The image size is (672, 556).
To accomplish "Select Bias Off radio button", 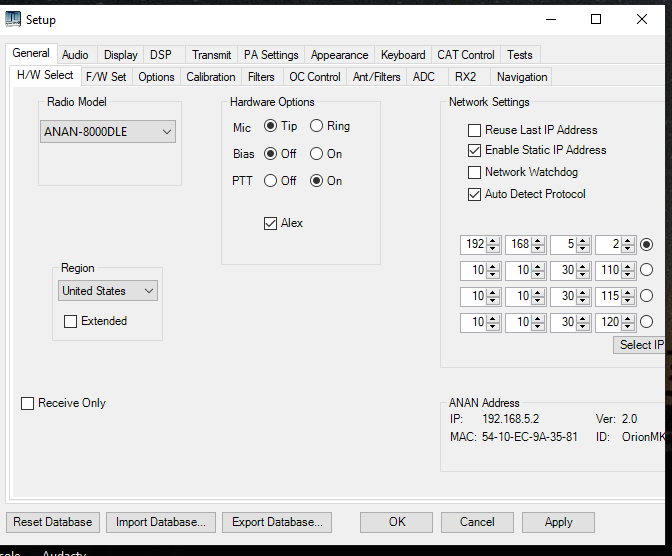I will (x=270, y=153).
